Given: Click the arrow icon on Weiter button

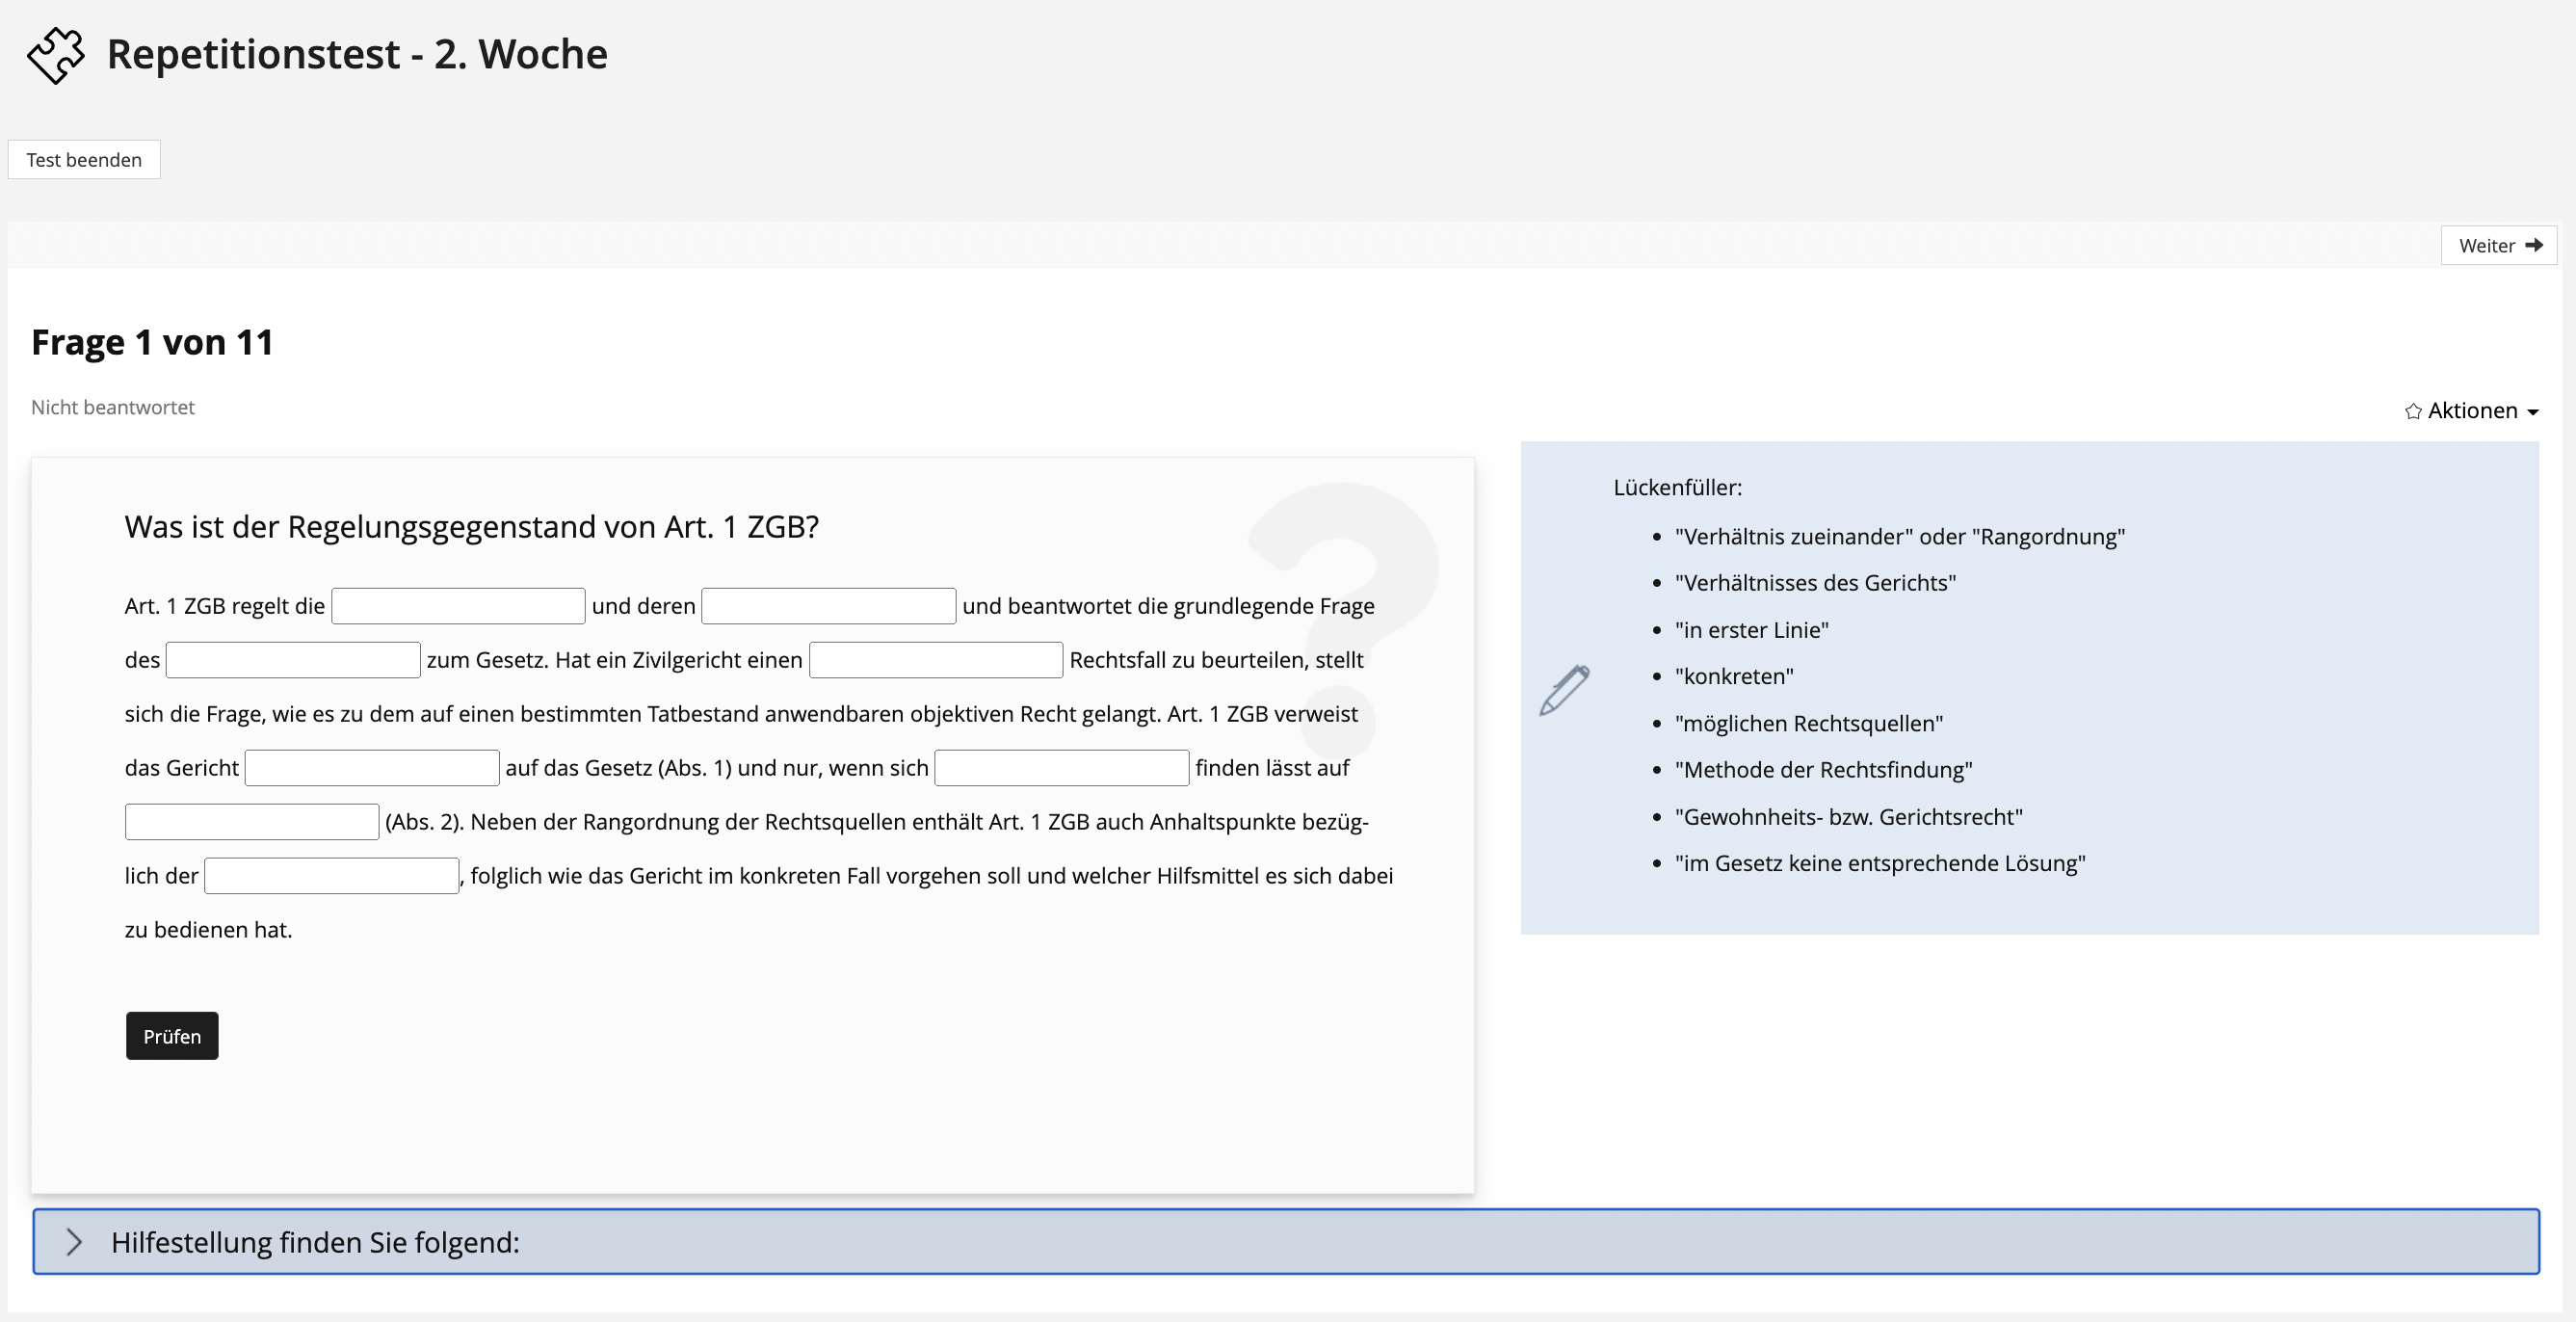Looking at the screenshot, I should (x=2534, y=245).
